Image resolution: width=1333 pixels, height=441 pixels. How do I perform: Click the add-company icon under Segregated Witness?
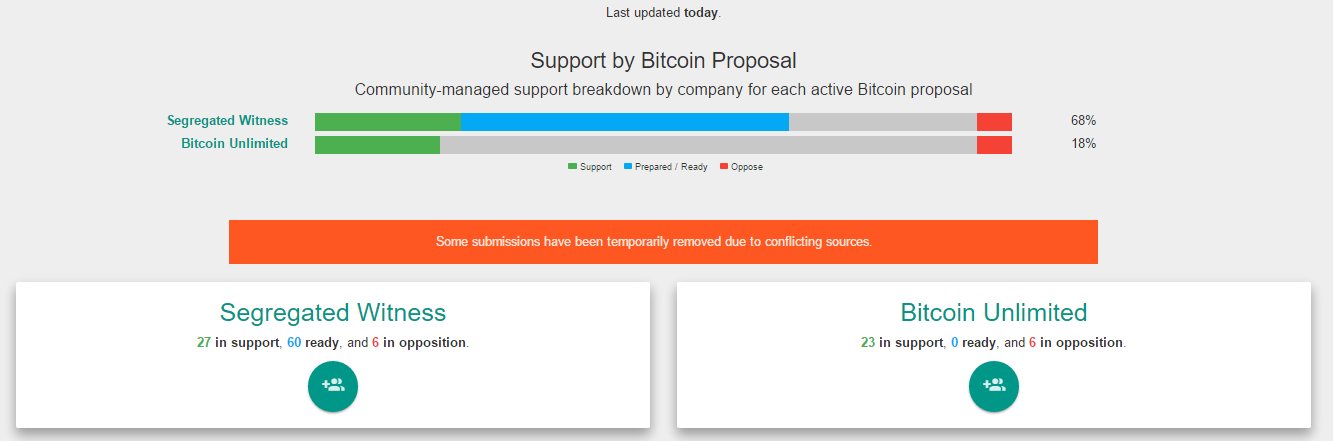point(333,386)
